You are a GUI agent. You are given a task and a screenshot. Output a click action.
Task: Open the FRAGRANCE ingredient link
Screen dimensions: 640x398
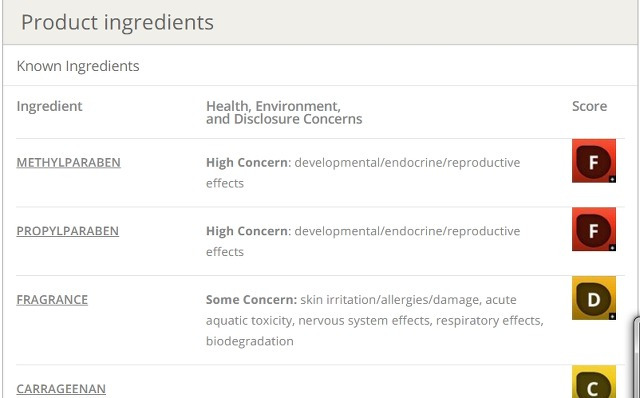tap(52, 300)
